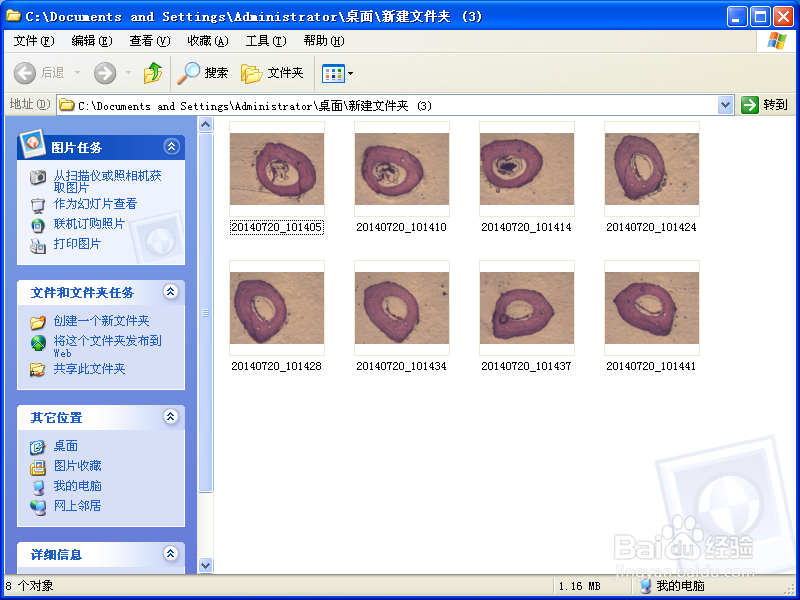Click scanner or camera icon 从扫描仪或照相机获取图片
The height and width of the screenshot is (600, 800).
(x=38, y=177)
